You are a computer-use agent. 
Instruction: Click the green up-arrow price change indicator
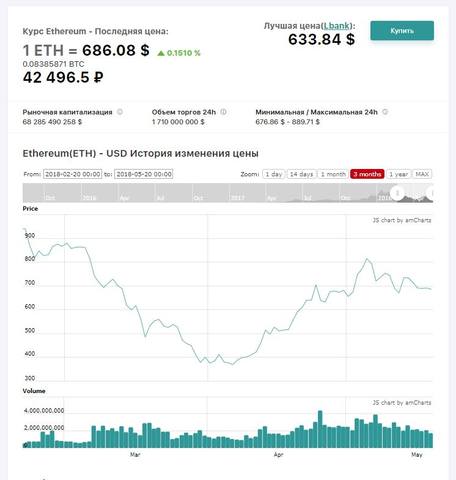pyautogui.click(x=161, y=53)
